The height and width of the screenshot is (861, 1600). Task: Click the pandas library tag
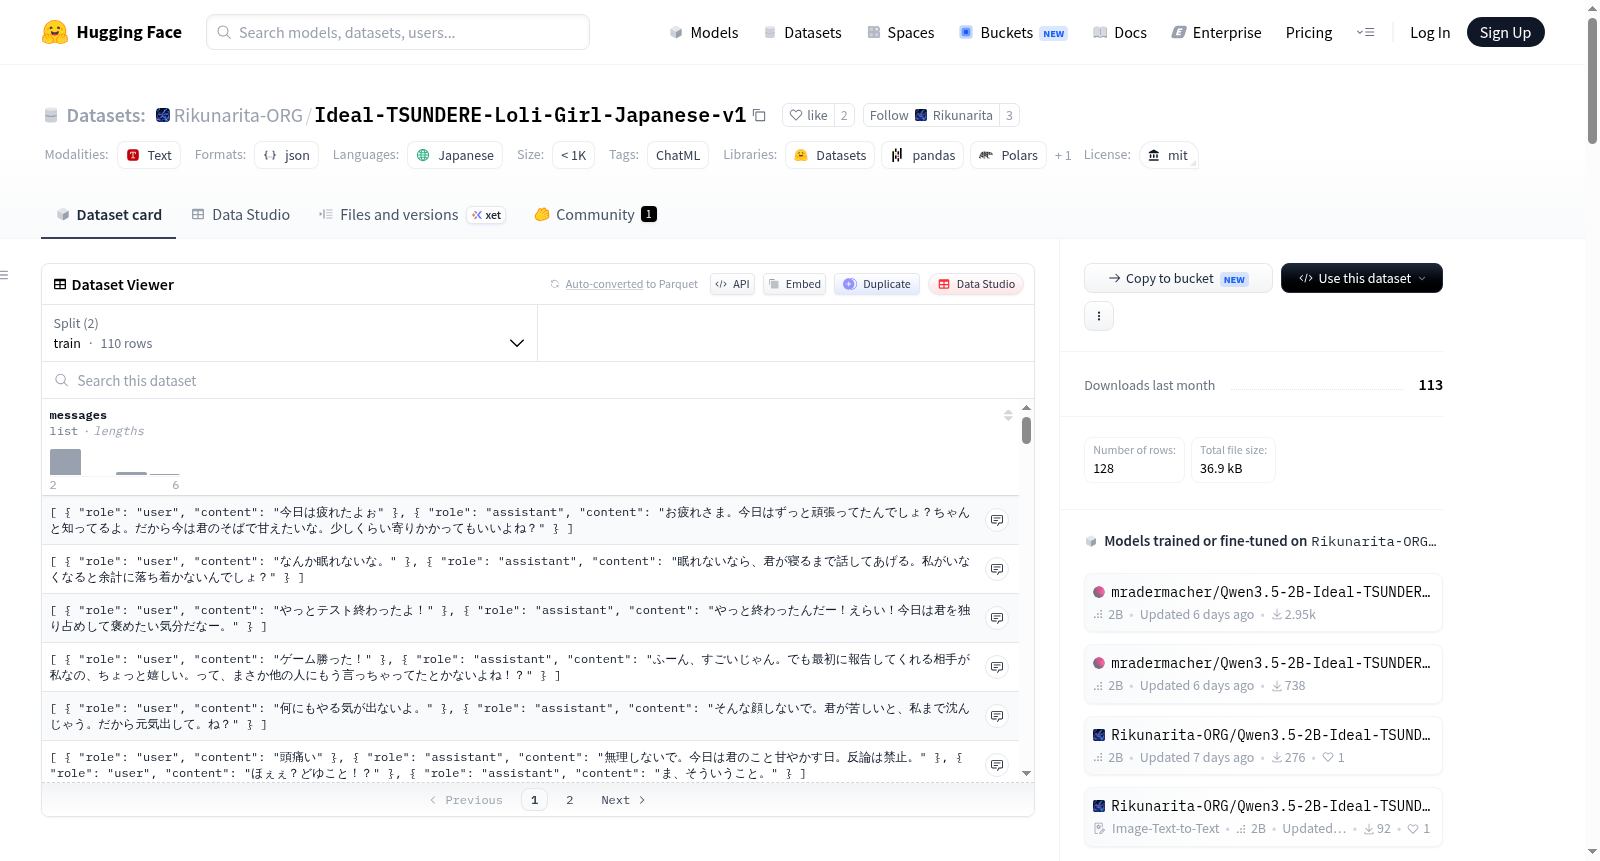[923, 155]
